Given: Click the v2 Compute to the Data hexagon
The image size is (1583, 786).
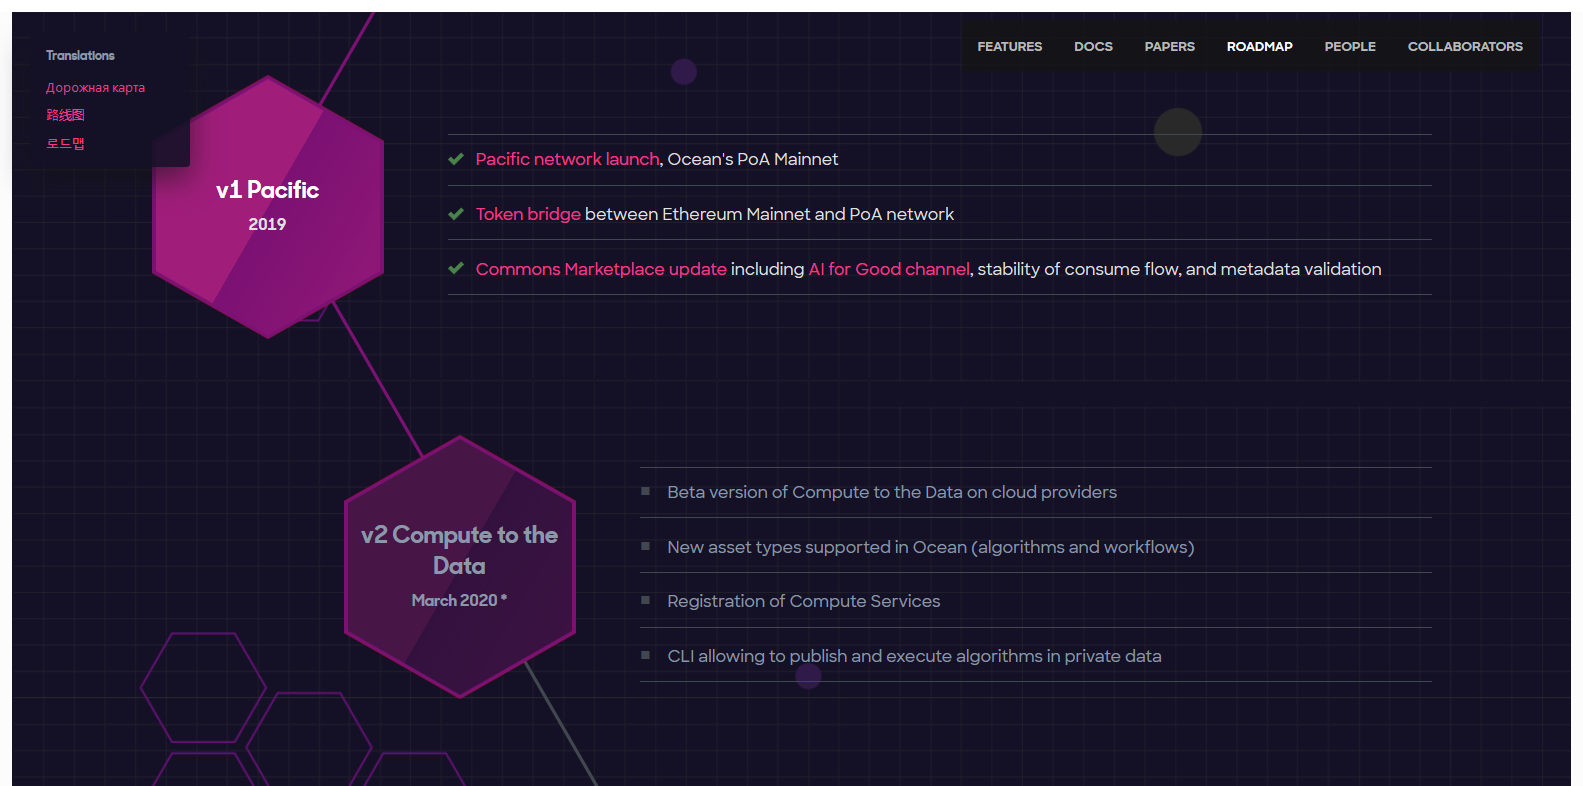Looking at the screenshot, I should tap(459, 566).
